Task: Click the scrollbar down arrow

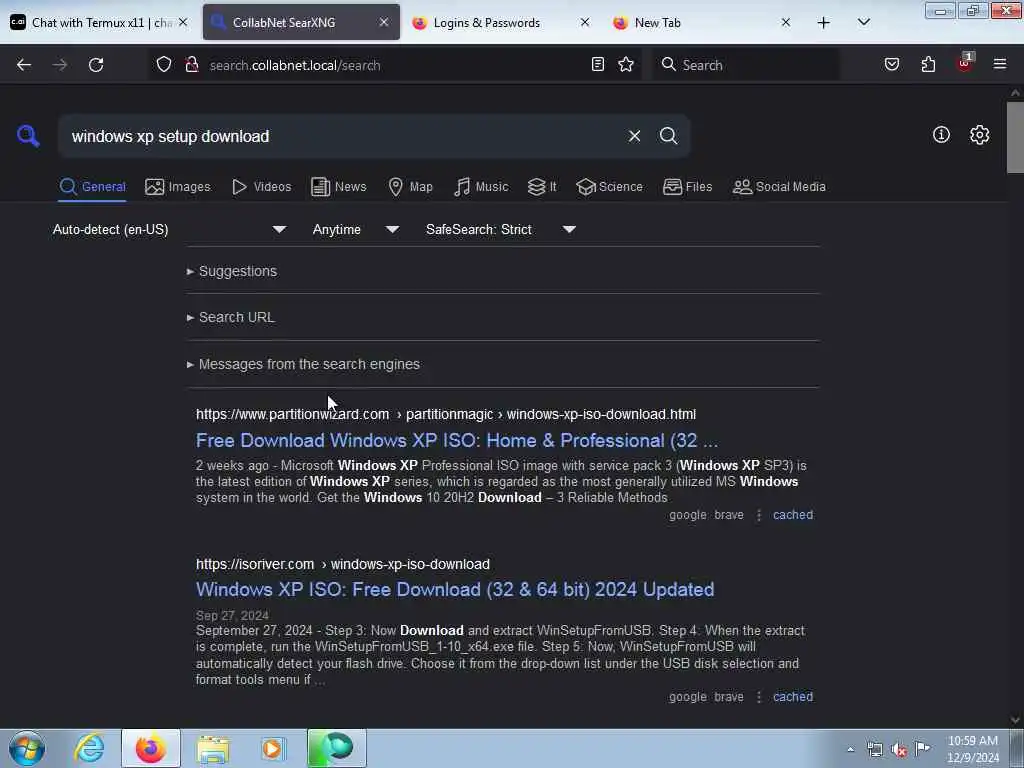Action: pos(1015,720)
